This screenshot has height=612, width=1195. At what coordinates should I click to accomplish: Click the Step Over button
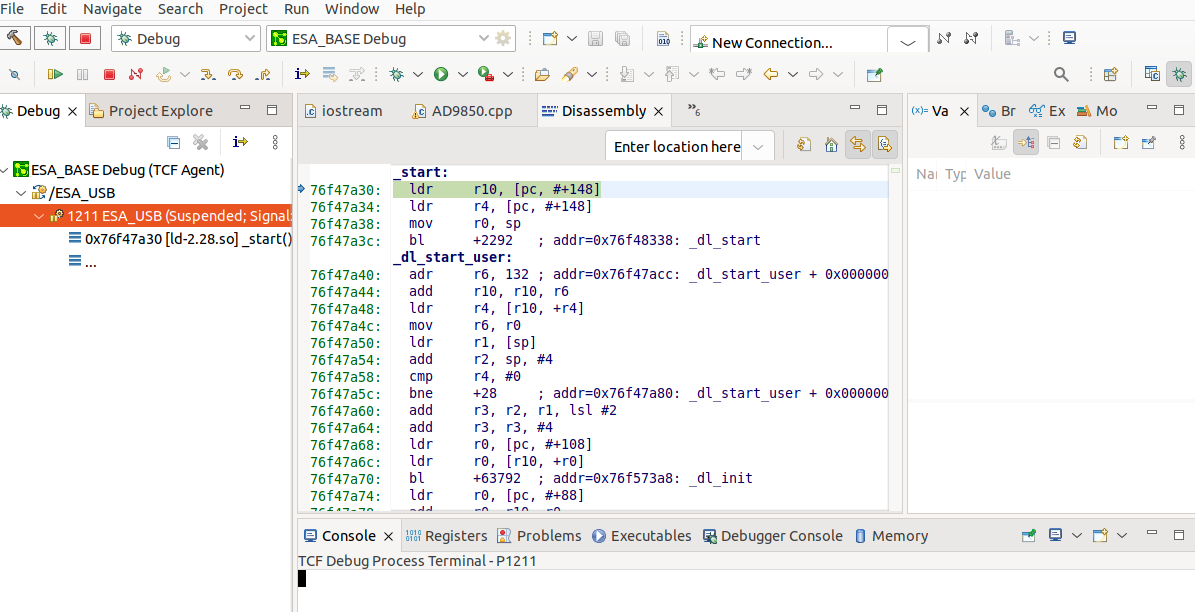[235, 74]
